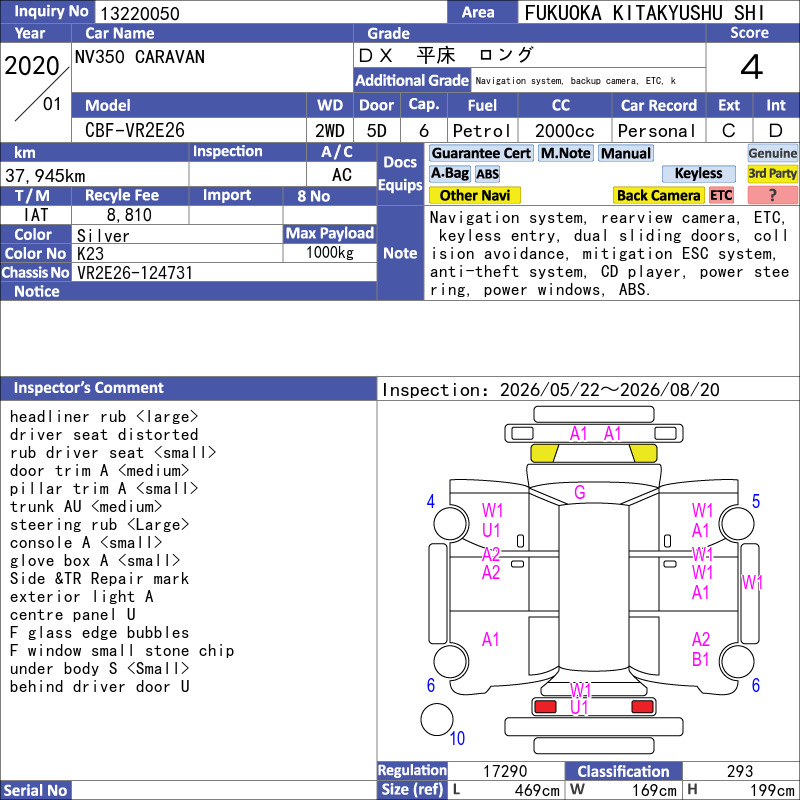Click the Guarantee Cert document badge
The width and height of the screenshot is (800, 800).
481,154
